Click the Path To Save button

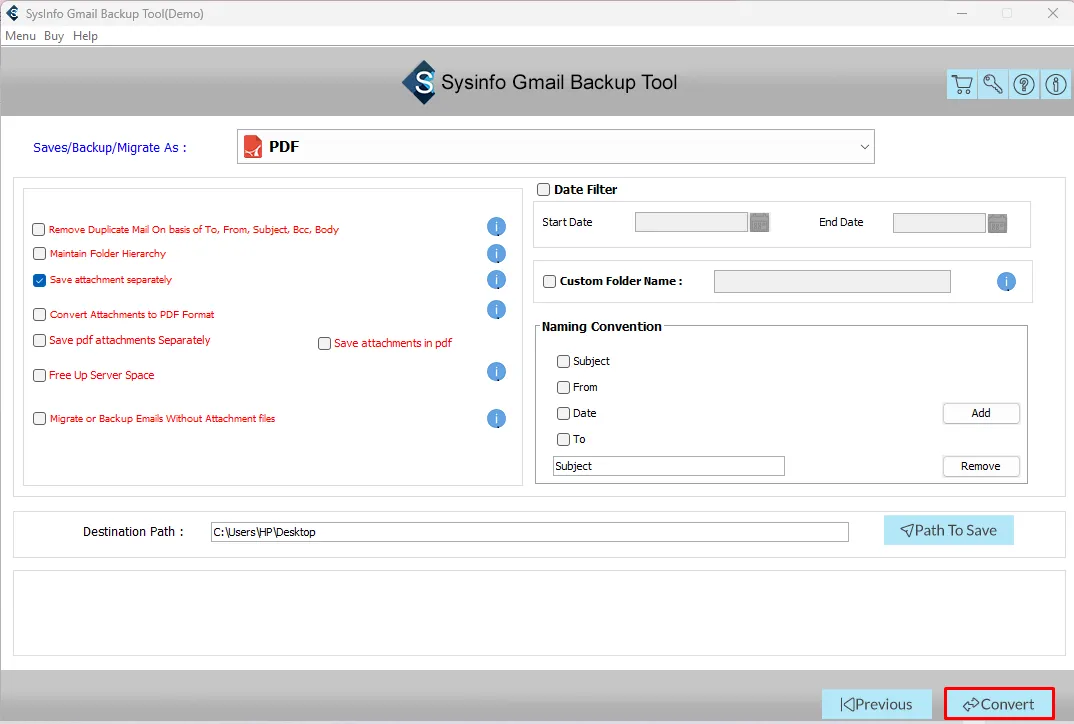(x=948, y=531)
